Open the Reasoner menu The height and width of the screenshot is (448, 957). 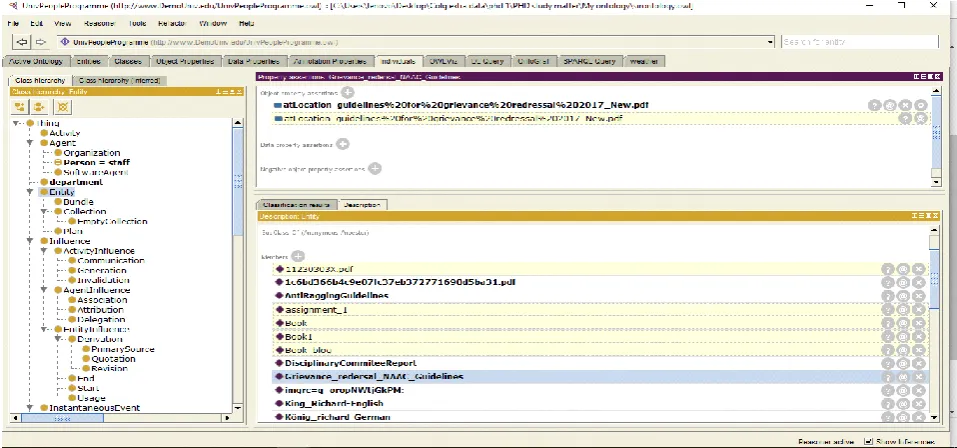tap(99, 23)
